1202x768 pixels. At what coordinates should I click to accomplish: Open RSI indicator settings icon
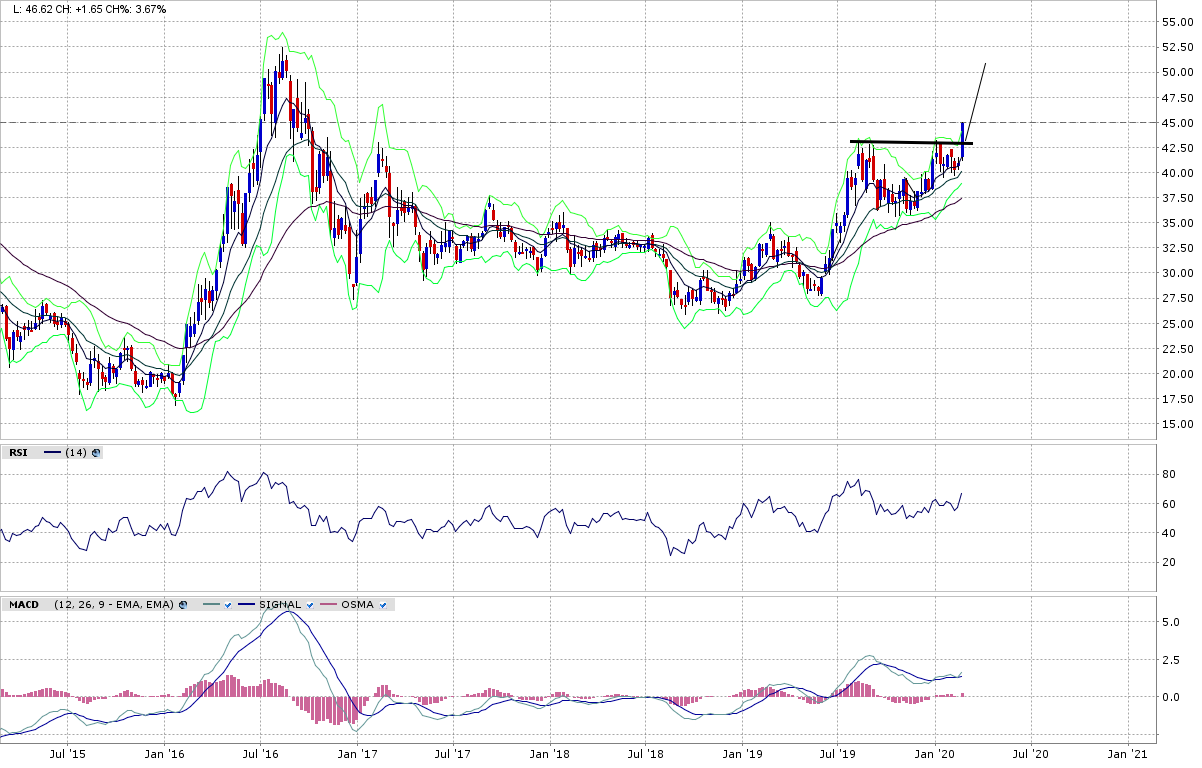[96, 453]
